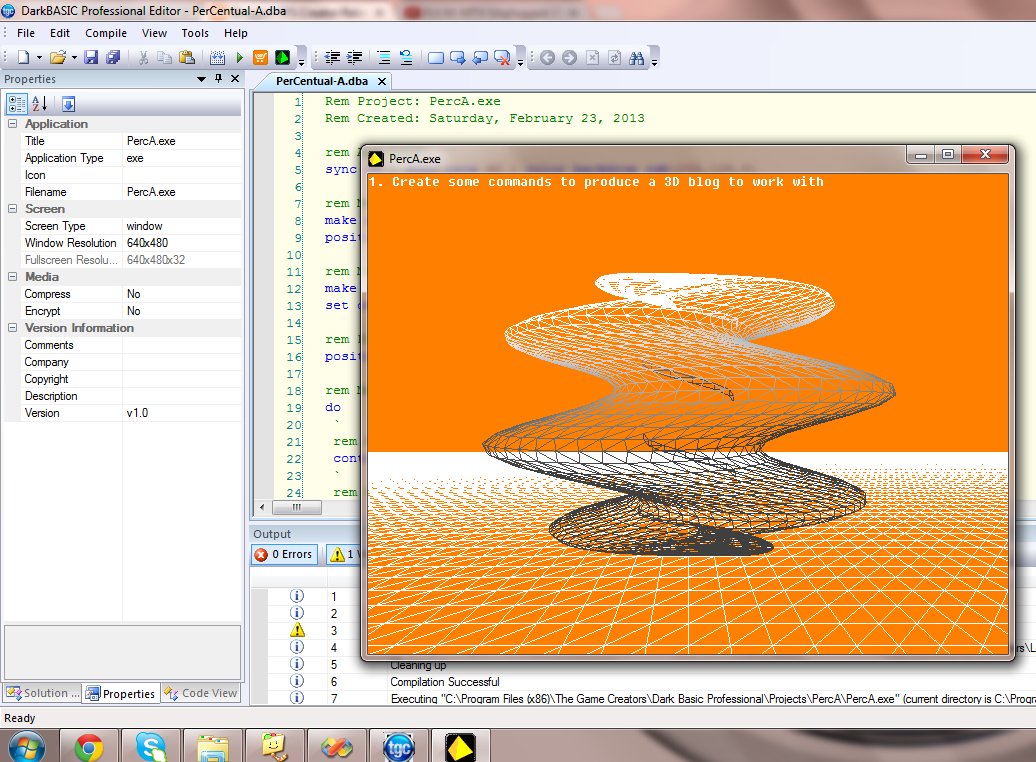Open the View menu
This screenshot has height=762, width=1036.
[x=154, y=33]
